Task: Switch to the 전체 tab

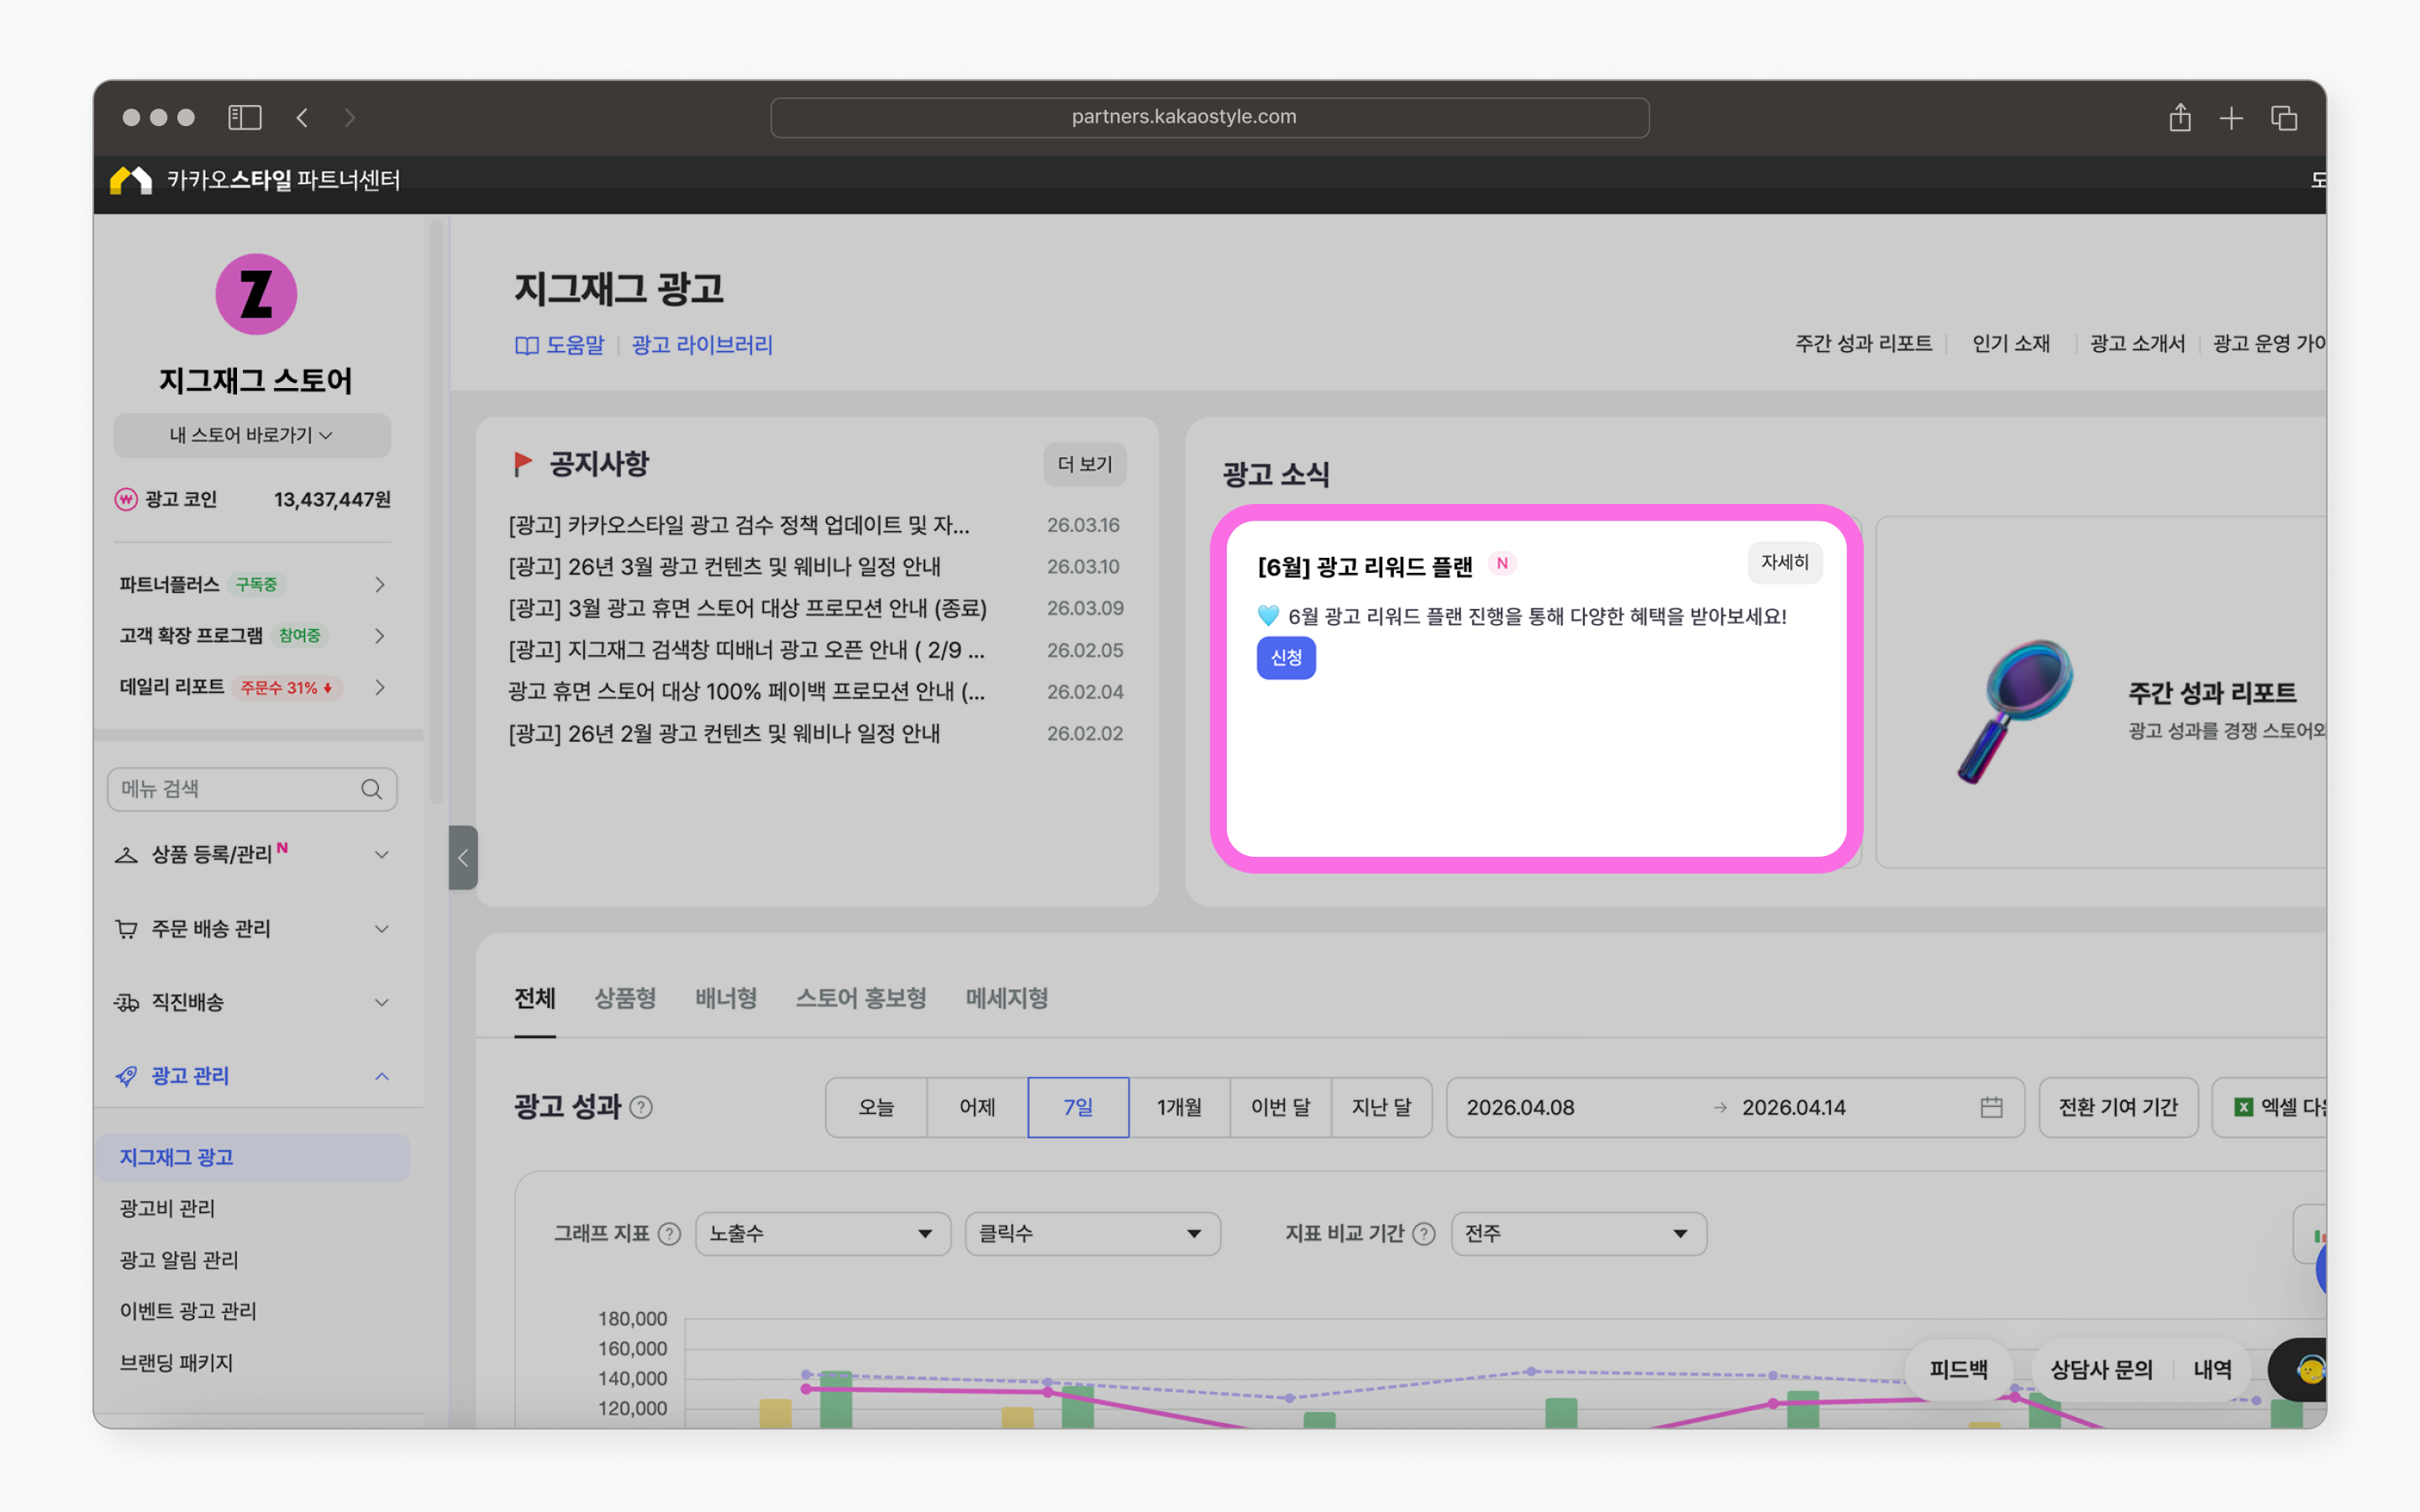Action: click(535, 998)
